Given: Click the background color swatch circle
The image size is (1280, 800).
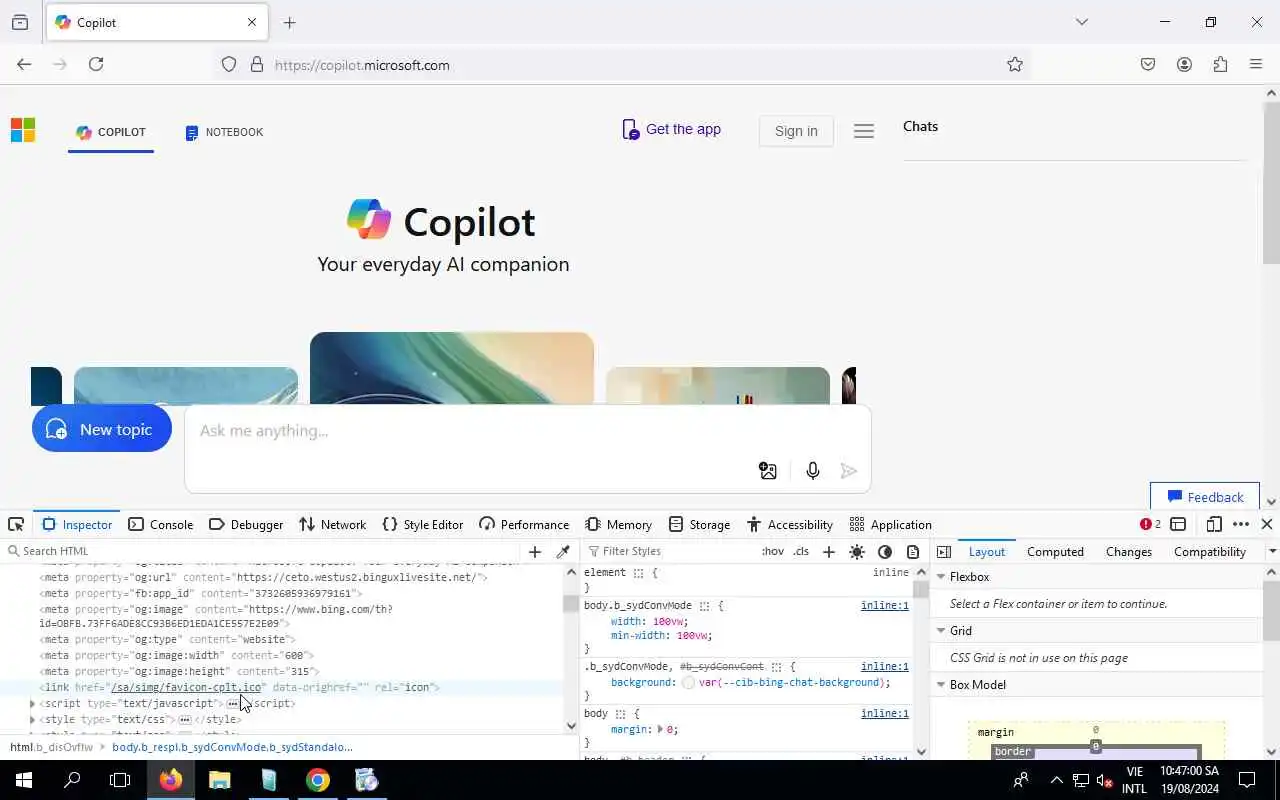Looking at the screenshot, I should pos(689,682).
